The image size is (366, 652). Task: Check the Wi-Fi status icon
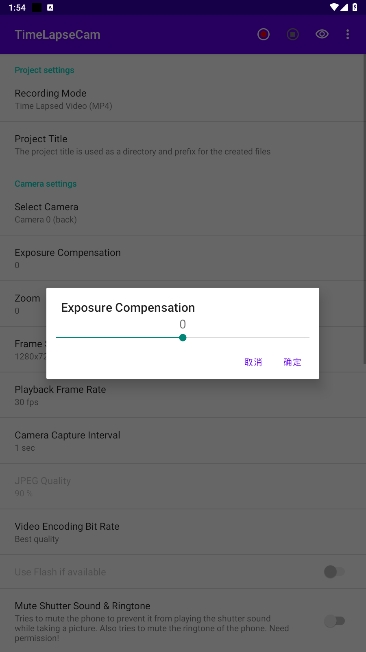click(334, 7)
